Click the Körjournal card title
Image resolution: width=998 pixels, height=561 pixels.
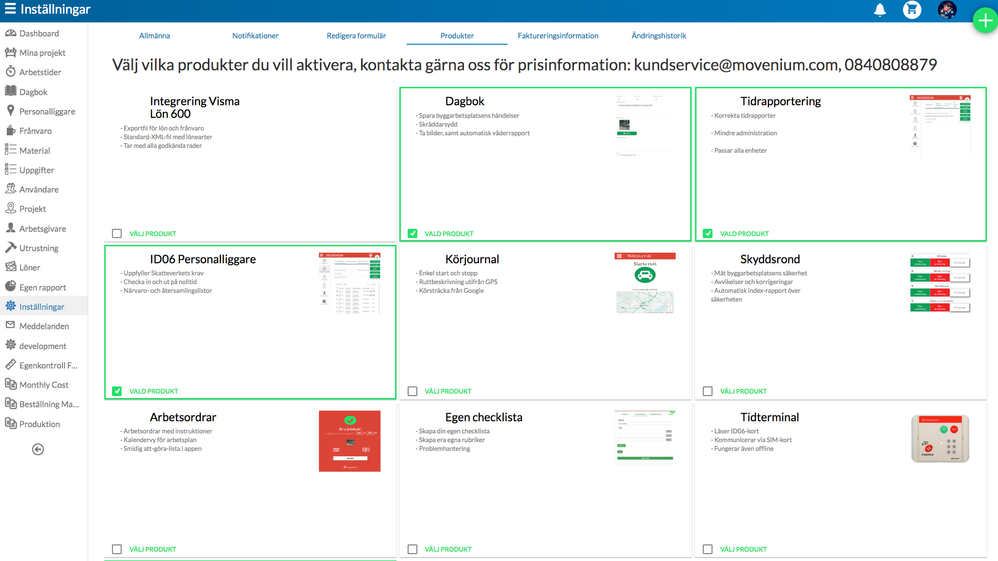[x=472, y=259]
